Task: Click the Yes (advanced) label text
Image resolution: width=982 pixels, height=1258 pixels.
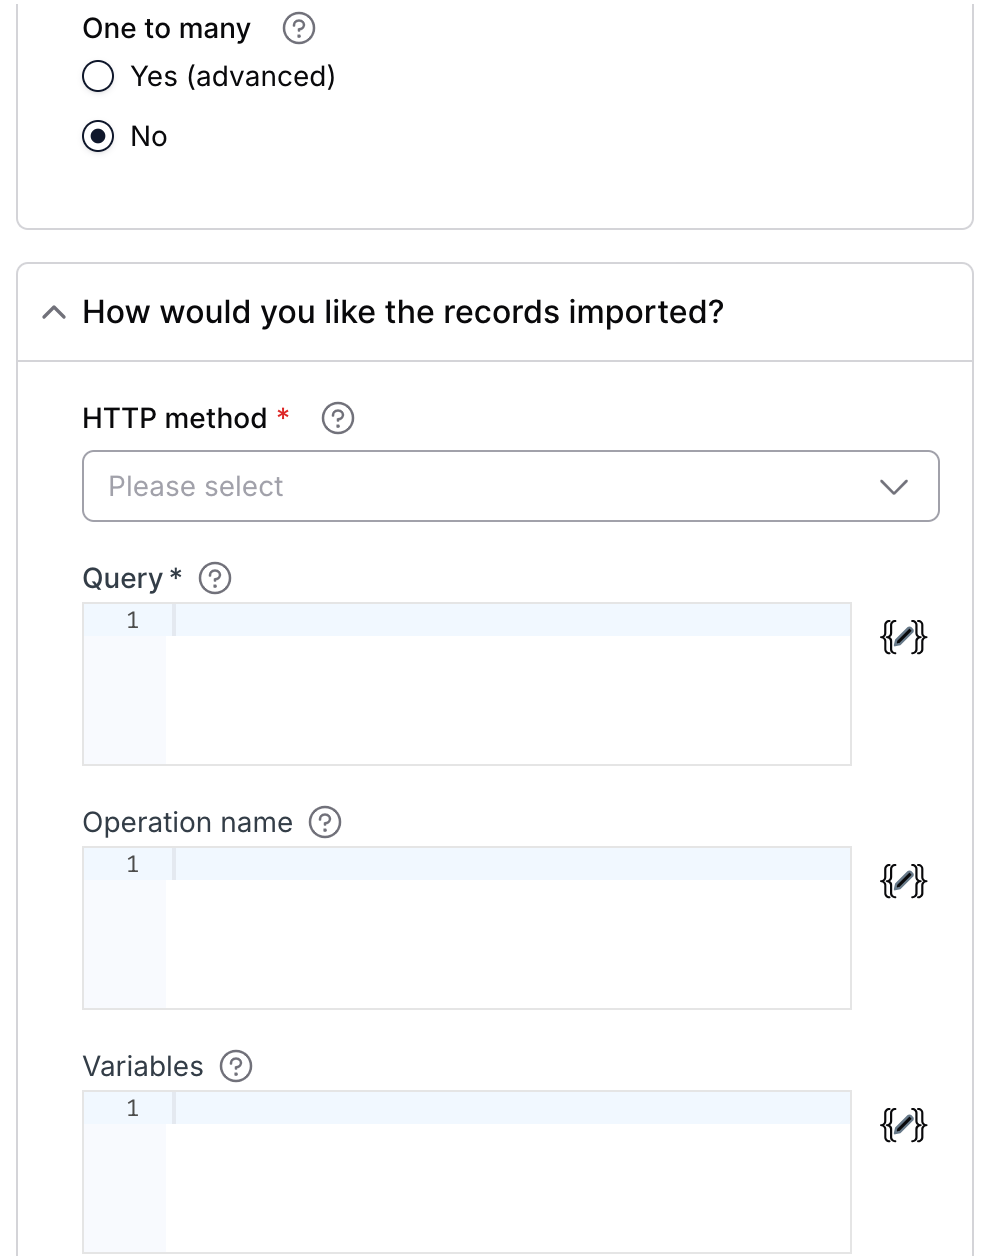Action: [x=233, y=76]
